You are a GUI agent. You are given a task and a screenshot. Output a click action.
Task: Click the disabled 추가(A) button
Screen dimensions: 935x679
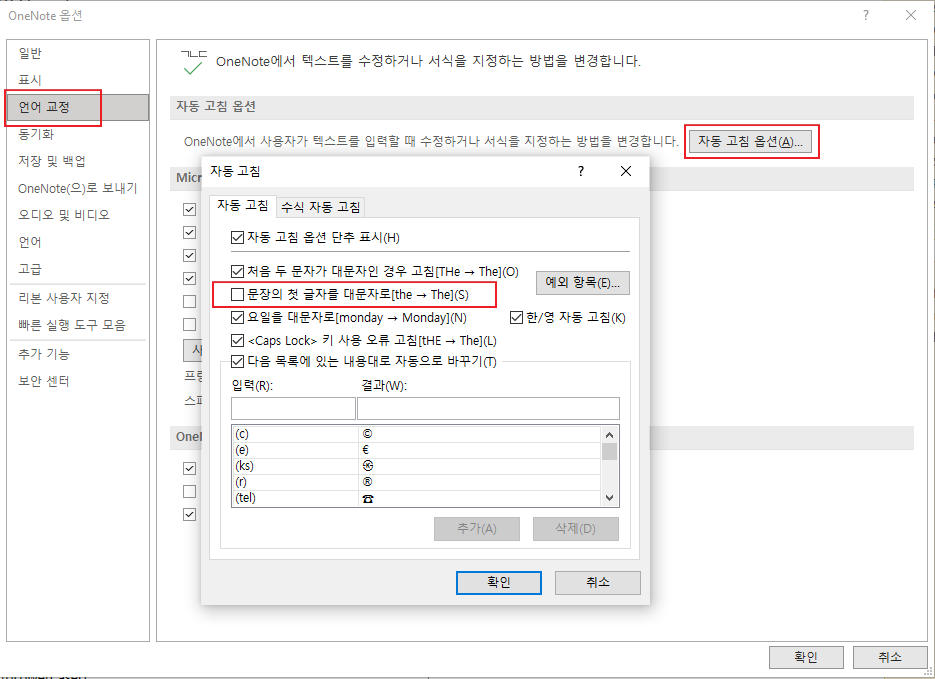[476, 529]
